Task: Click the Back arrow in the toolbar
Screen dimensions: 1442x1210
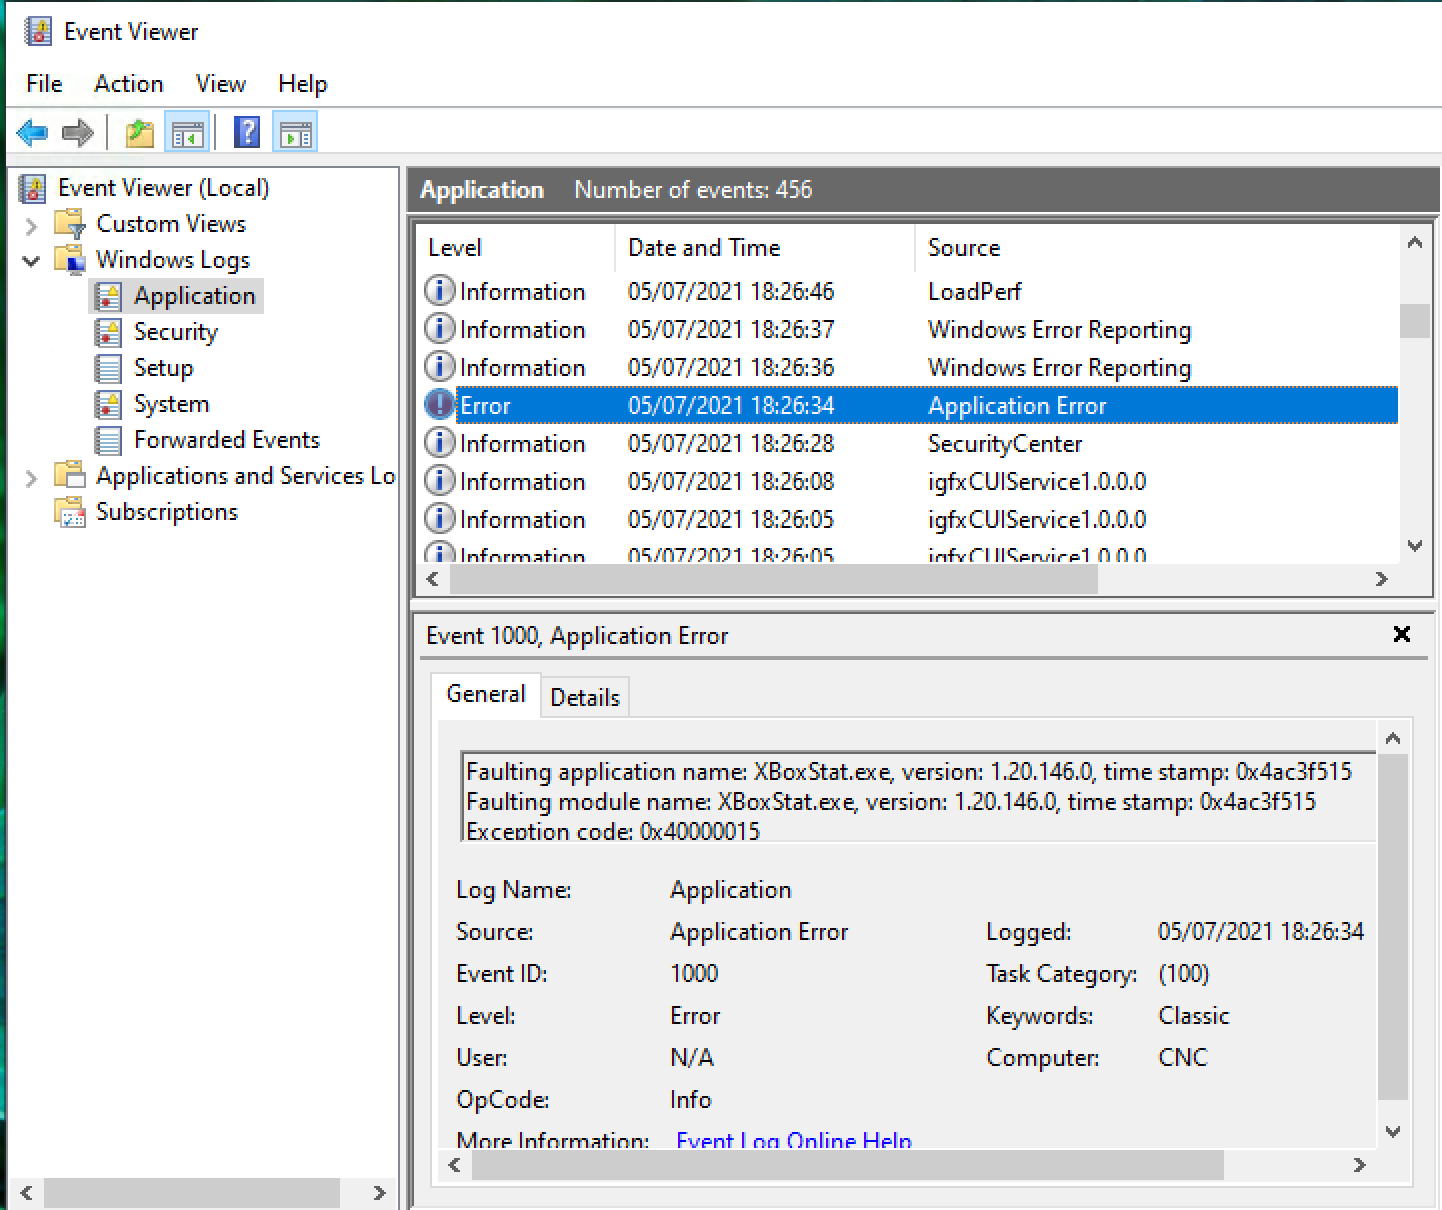Action: (x=32, y=132)
